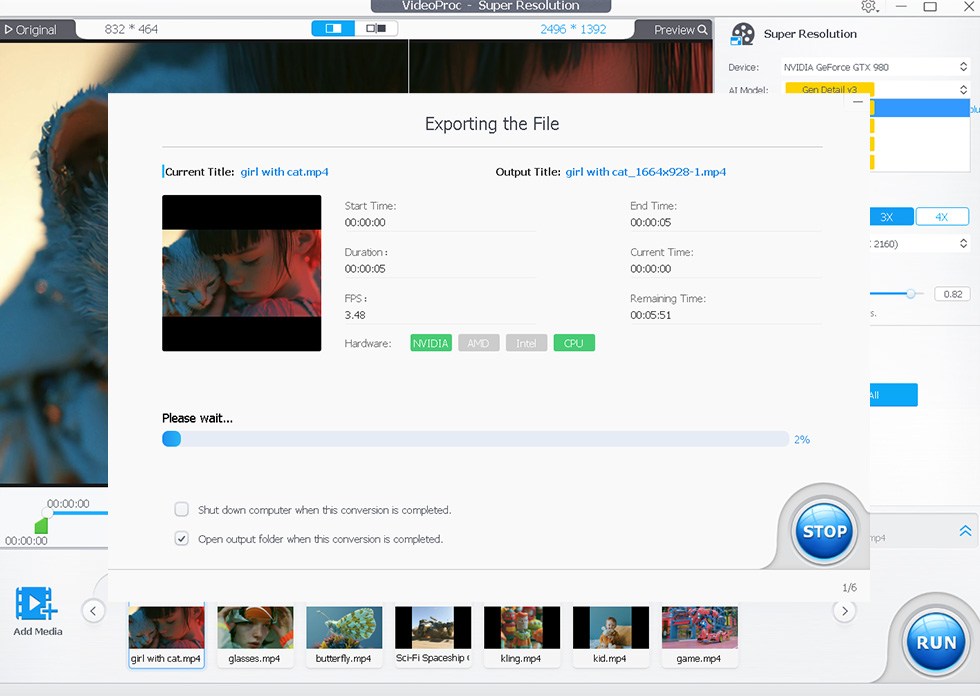This screenshot has width=980, height=696.
Task: Click the green timeline start marker
Action: point(41,525)
